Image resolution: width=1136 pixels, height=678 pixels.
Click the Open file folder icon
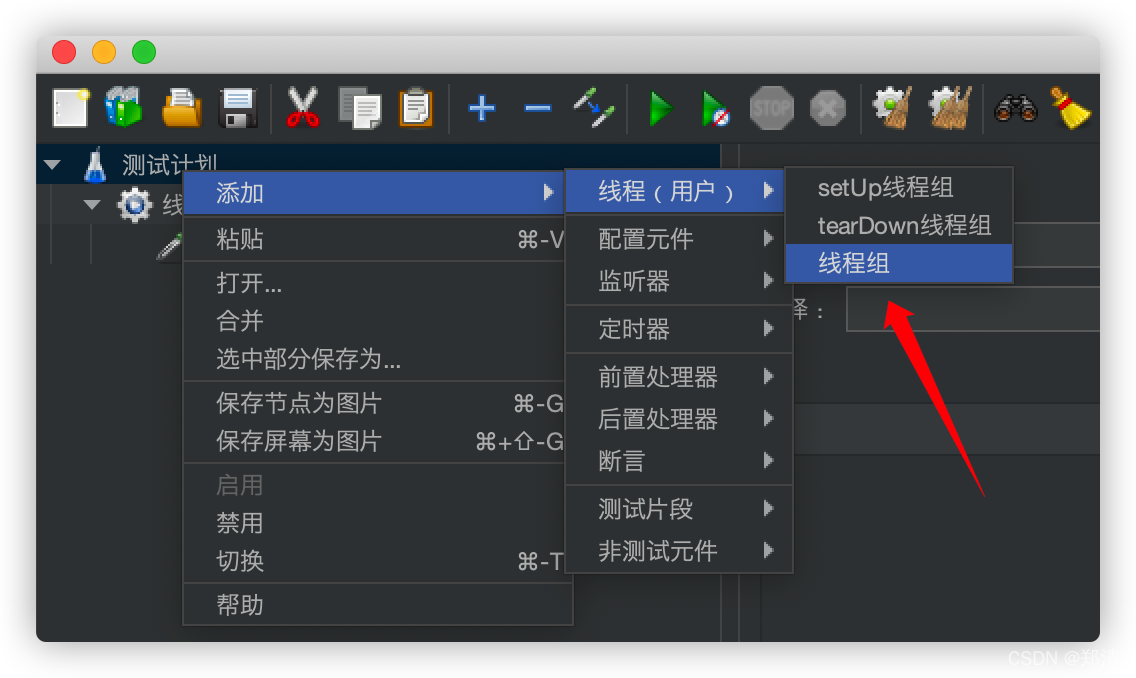(181, 108)
